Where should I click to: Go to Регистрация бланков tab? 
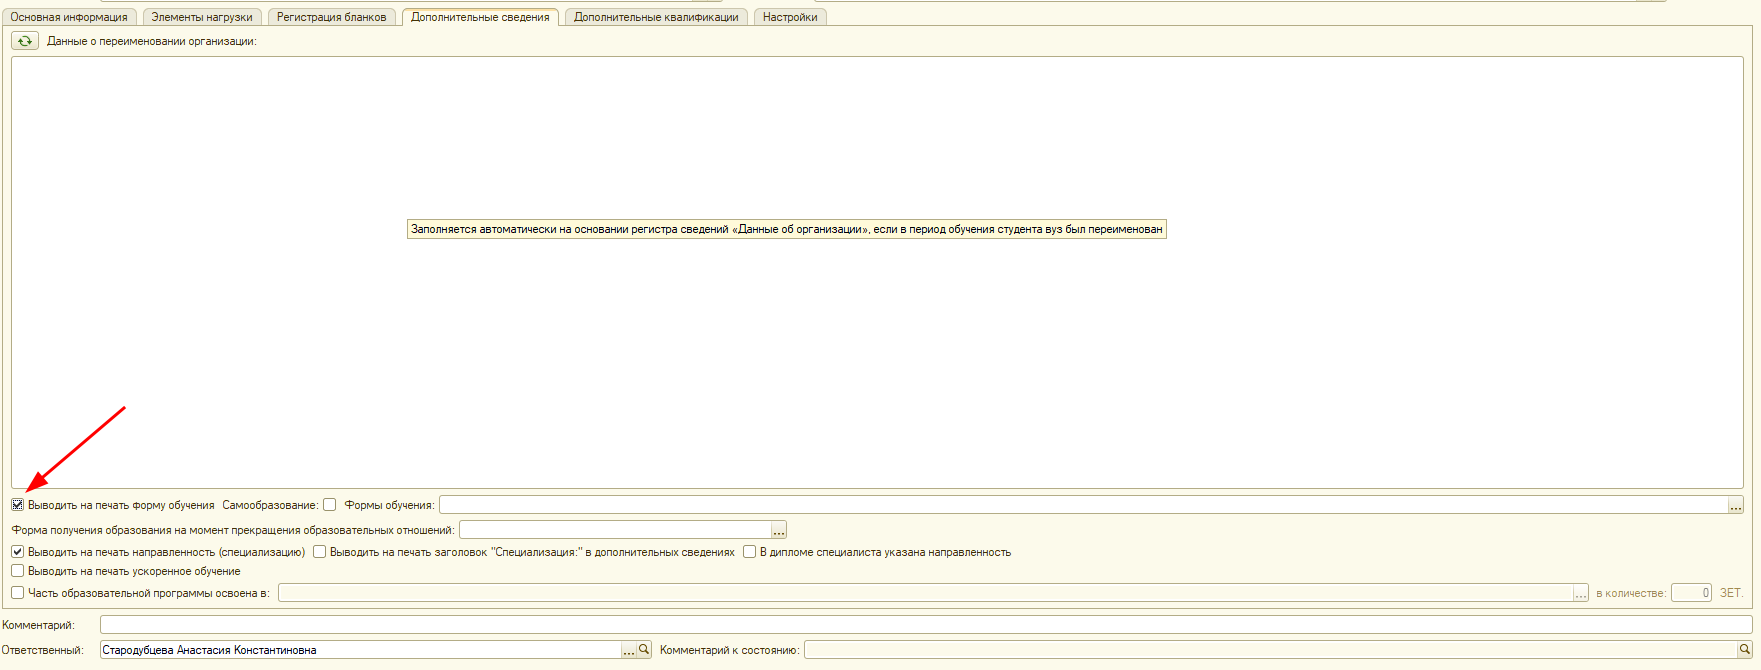[331, 17]
